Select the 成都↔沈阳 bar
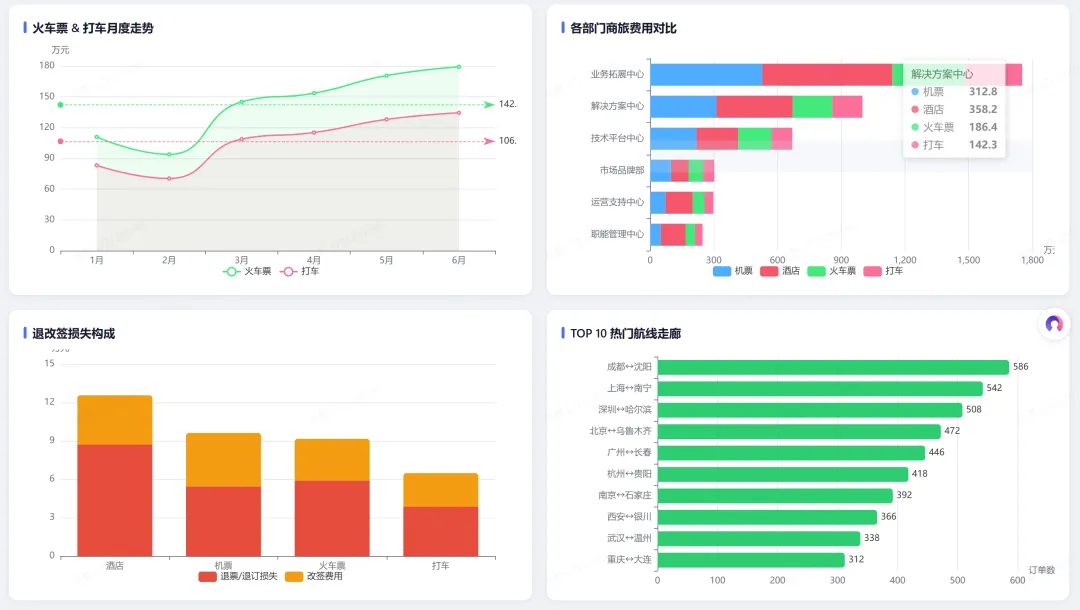1080x610 pixels. point(833,367)
